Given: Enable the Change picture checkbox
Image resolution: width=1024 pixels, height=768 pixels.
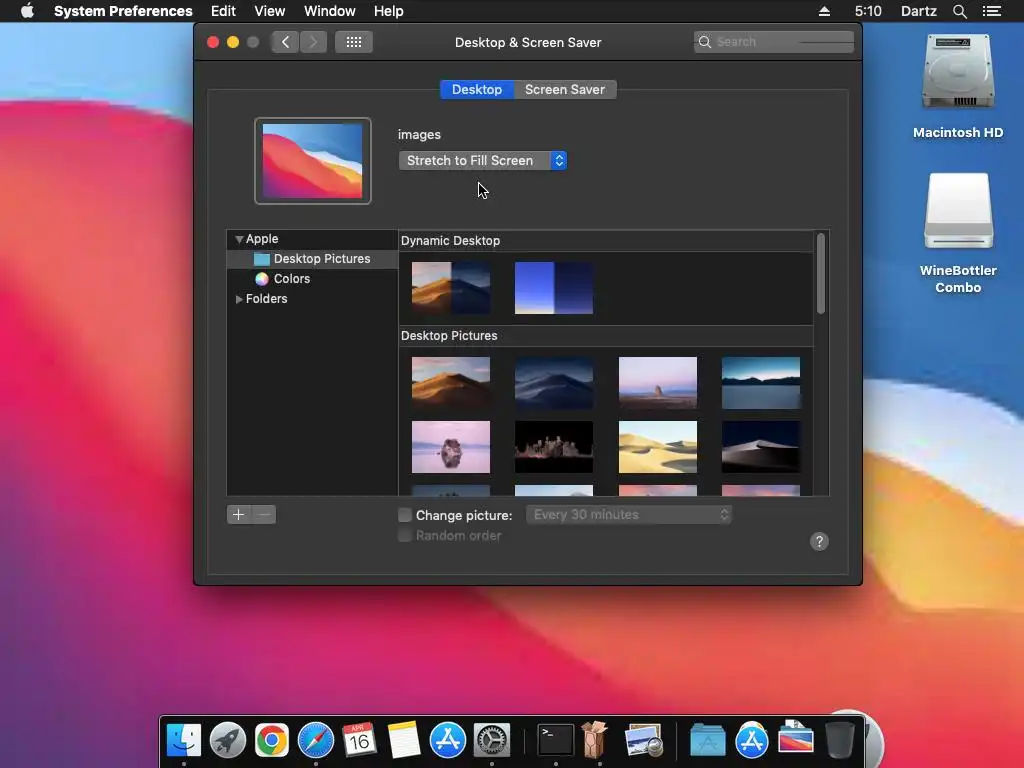Looking at the screenshot, I should tap(405, 515).
